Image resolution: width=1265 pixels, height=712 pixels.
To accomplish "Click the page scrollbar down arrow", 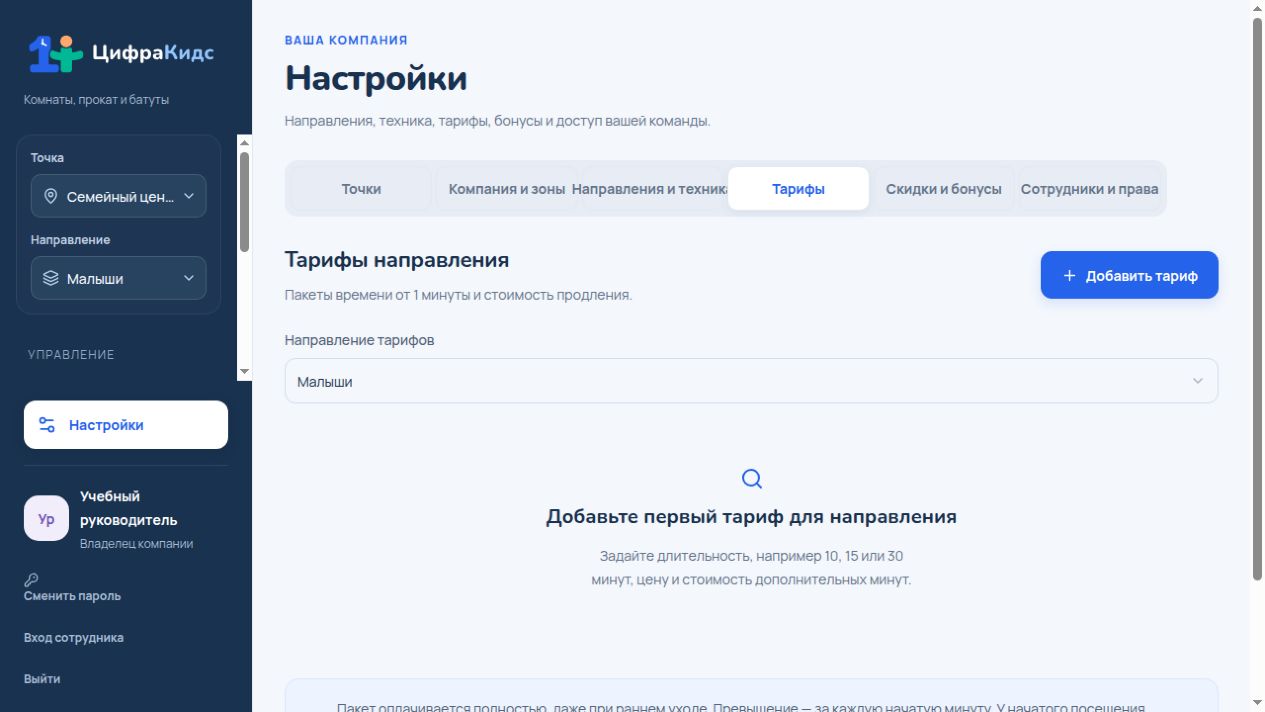I will [x=1257, y=704].
